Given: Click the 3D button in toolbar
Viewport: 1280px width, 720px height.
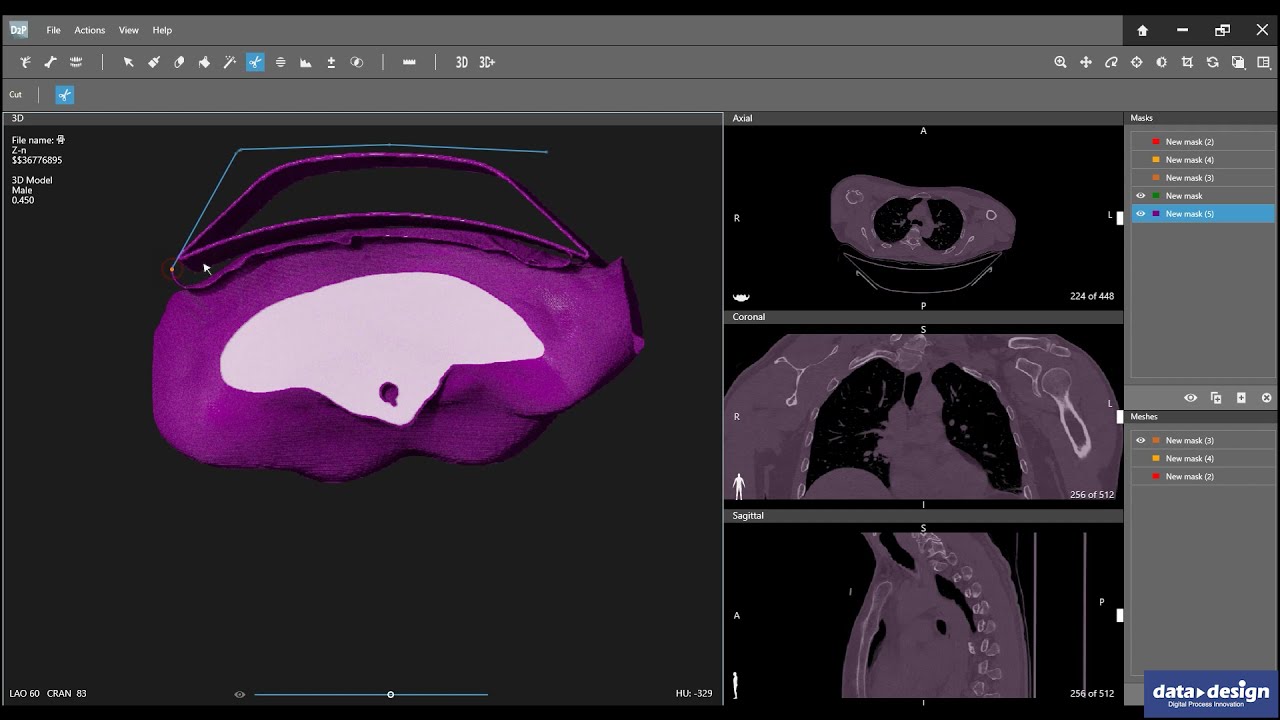Looking at the screenshot, I should click(x=462, y=62).
